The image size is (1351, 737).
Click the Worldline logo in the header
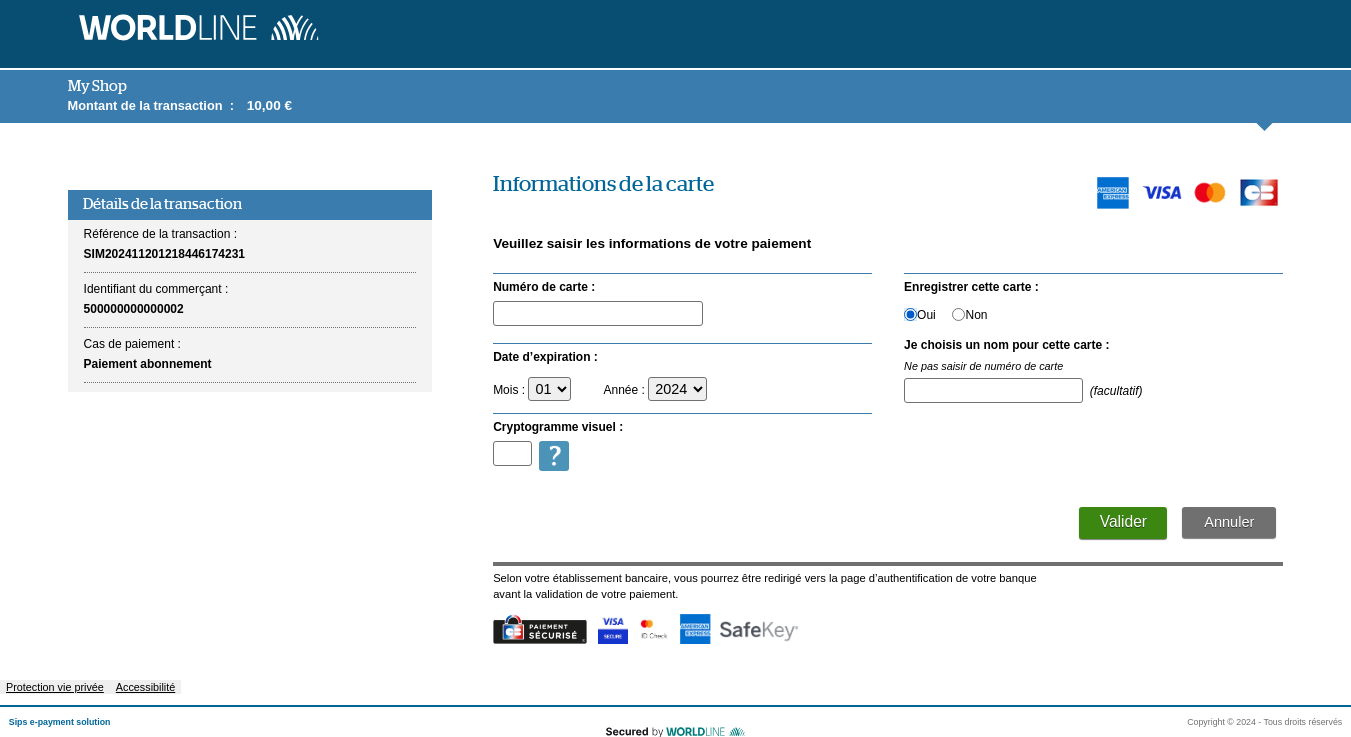[x=199, y=28]
